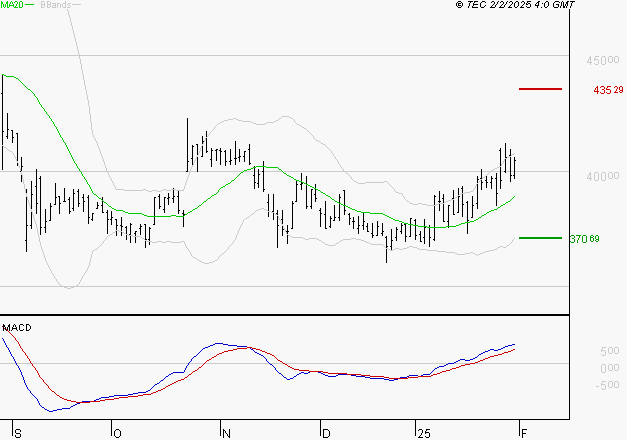Click the F month marker on time axis
The height and width of the screenshot is (440, 627).
[524, 433]
